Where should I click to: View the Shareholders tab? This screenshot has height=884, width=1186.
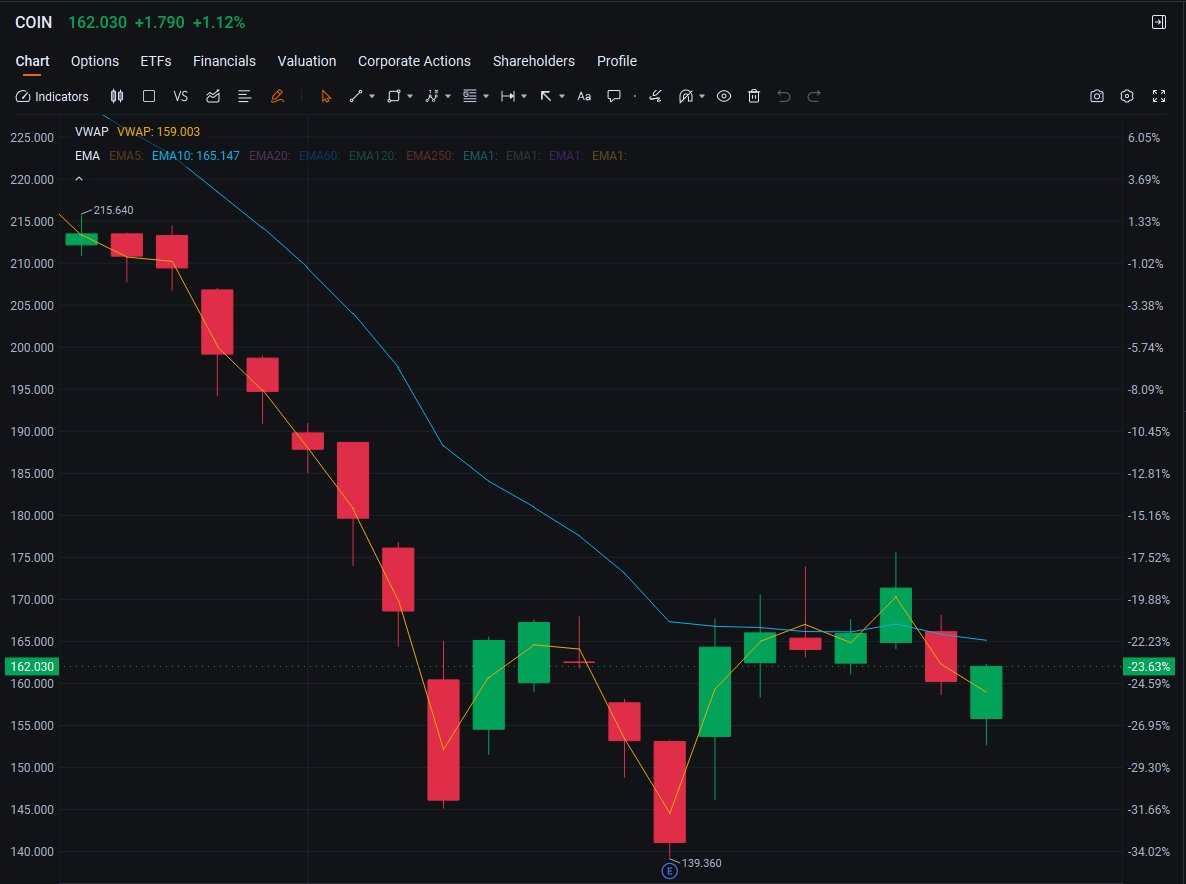(x=533, y=61)
